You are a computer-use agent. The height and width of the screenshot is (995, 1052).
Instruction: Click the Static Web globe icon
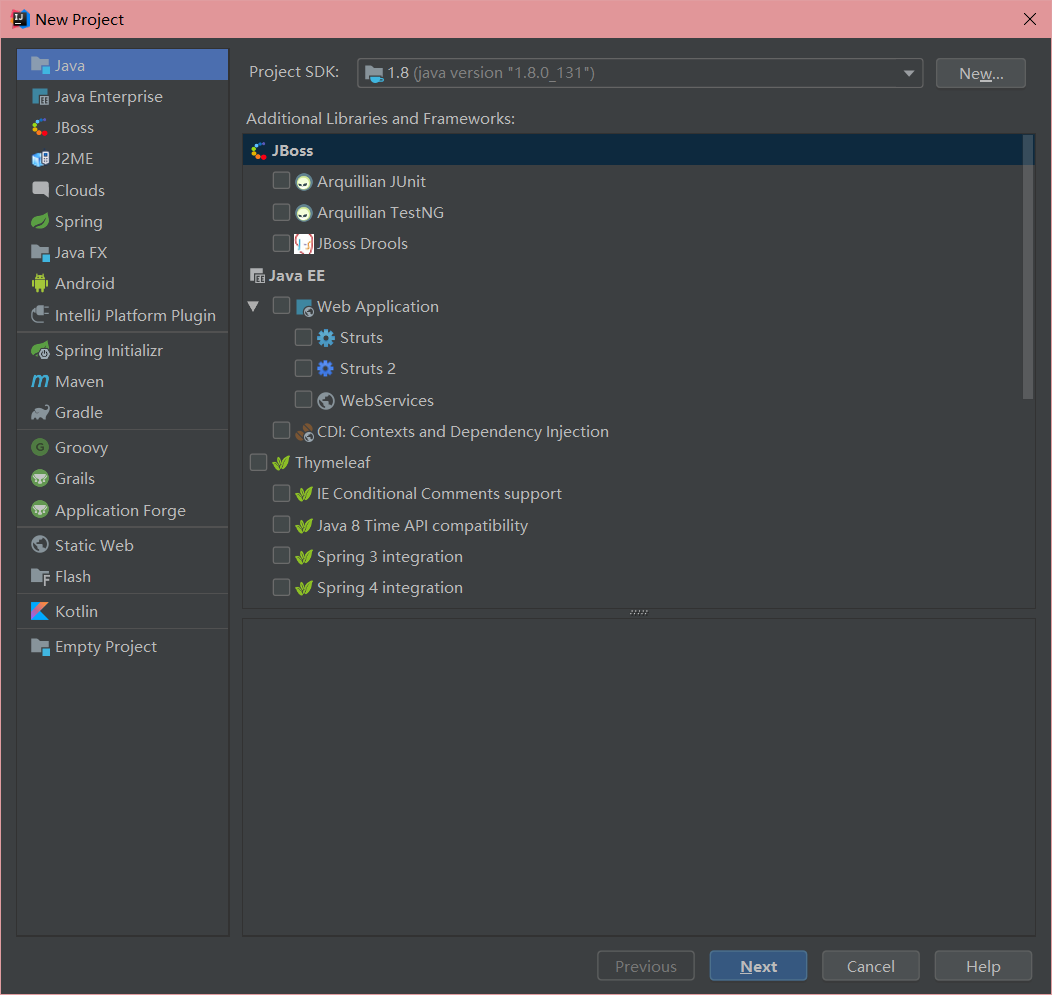pos(40,545)
